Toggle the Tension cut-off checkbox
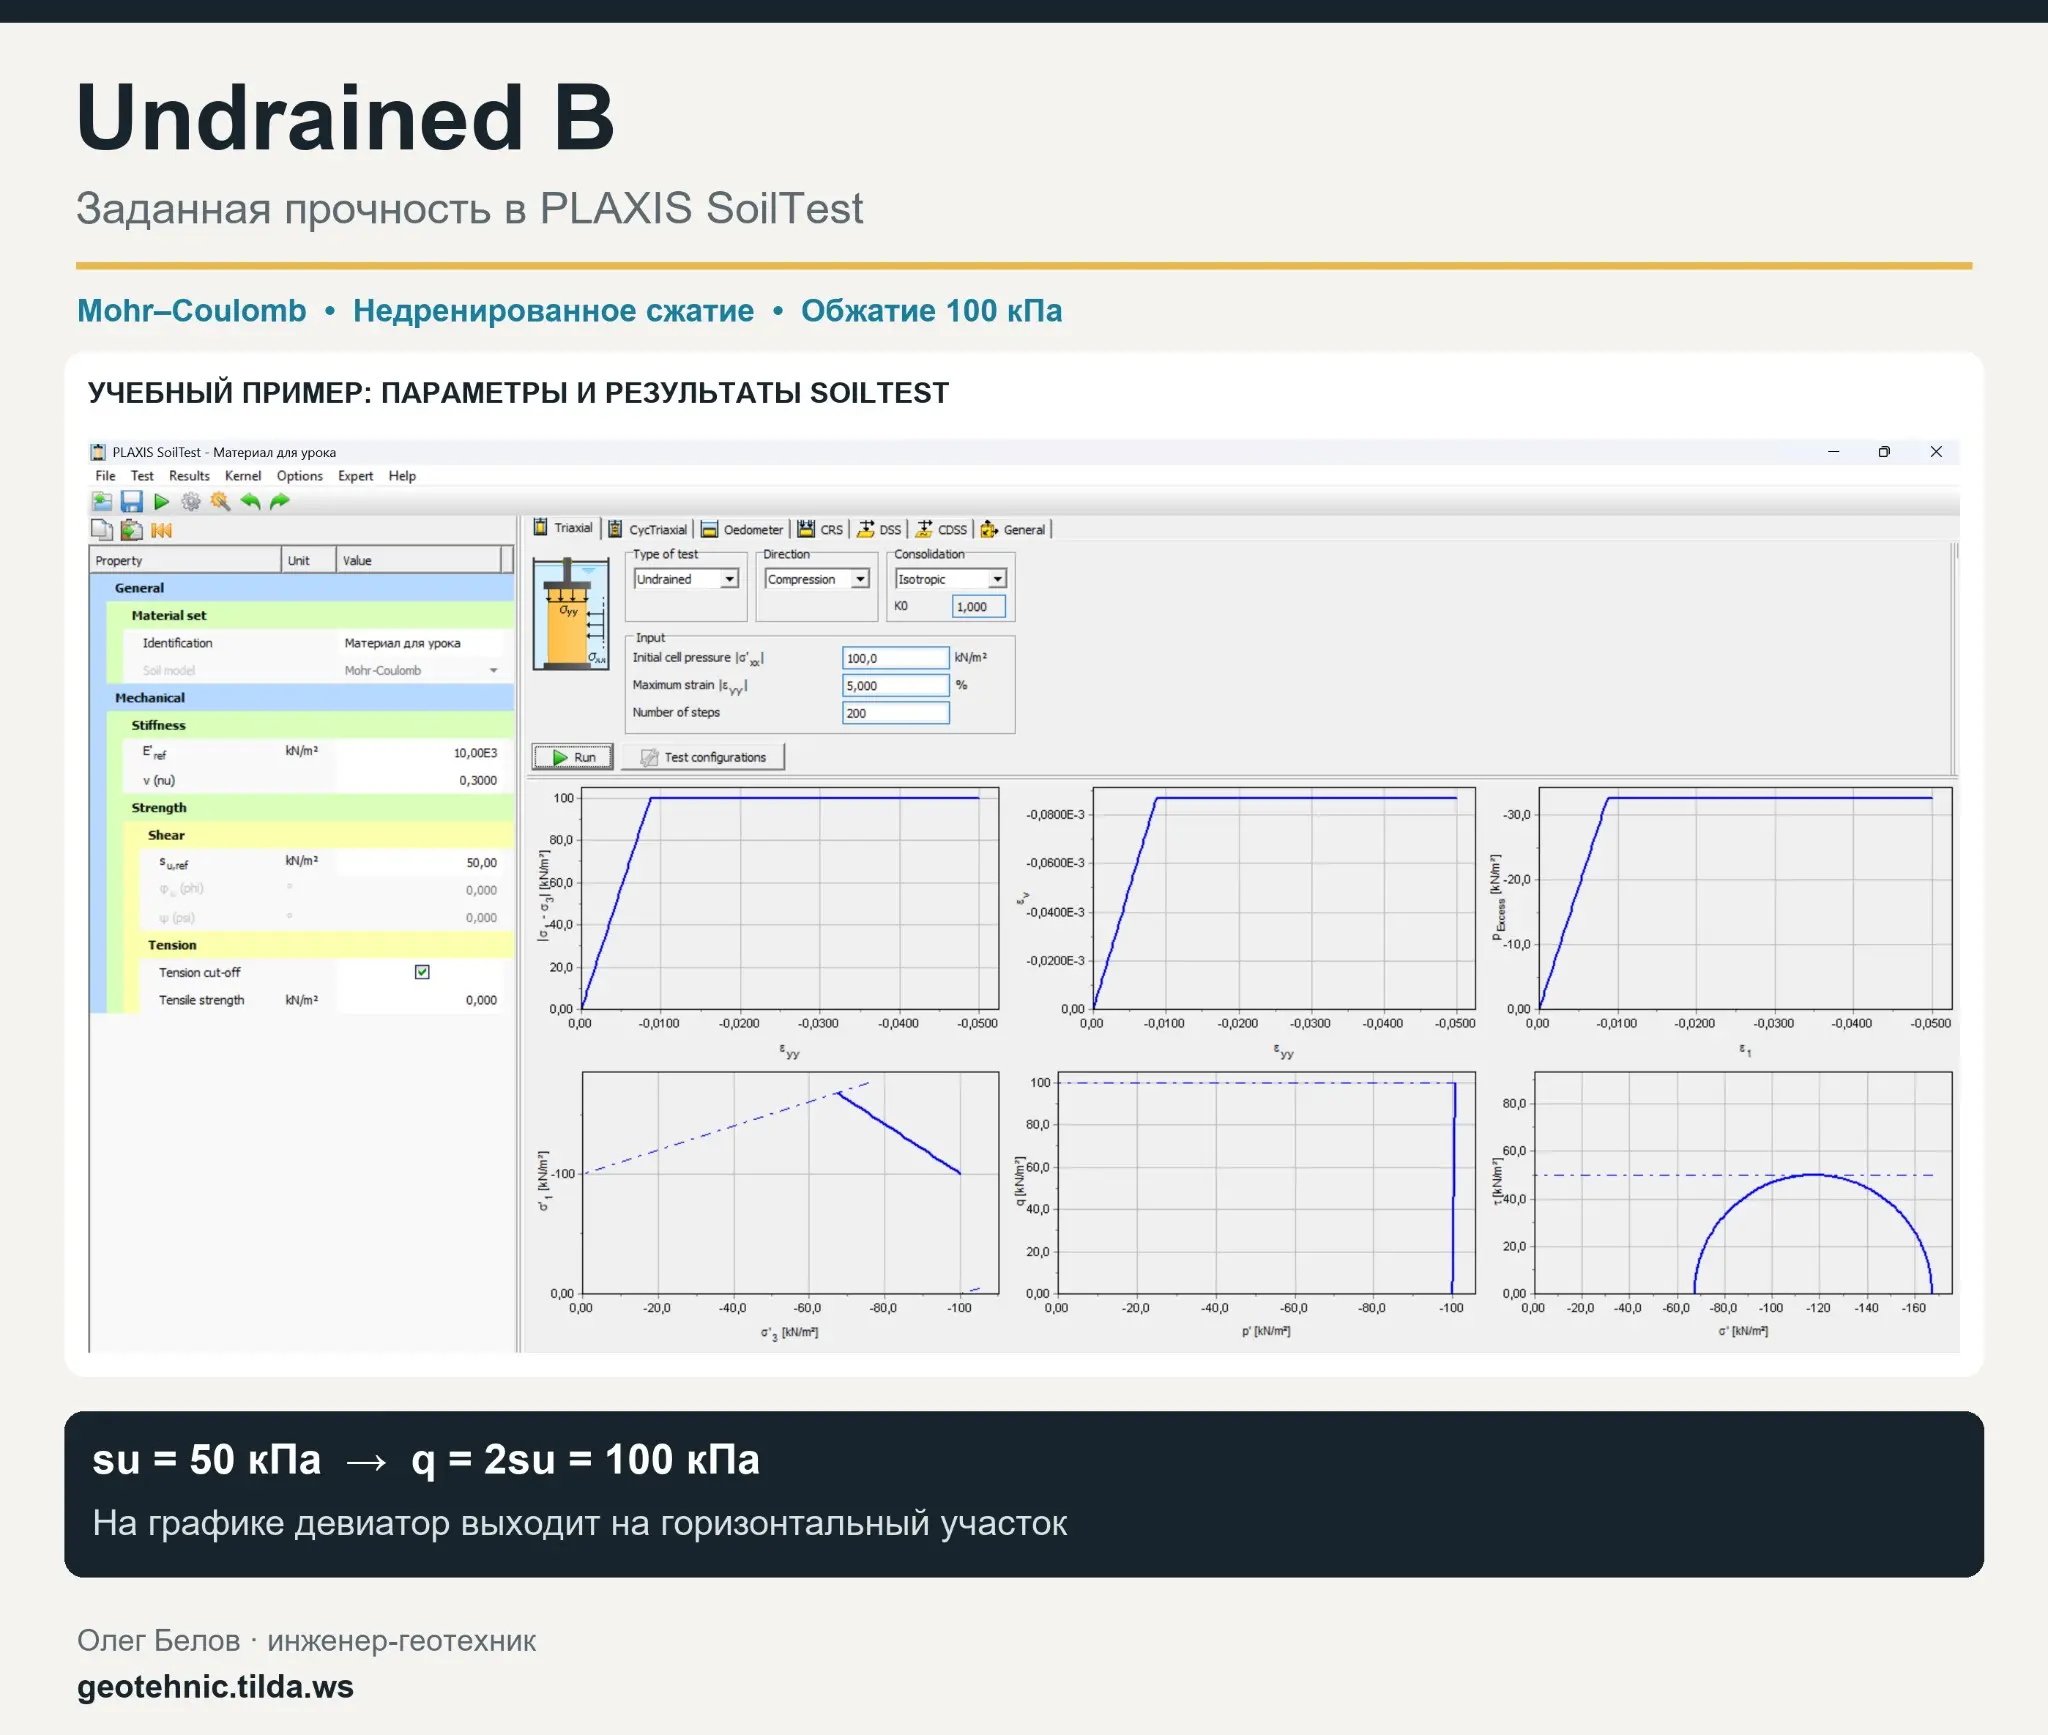The image size is (2048, 1735). click(x=422, y=972)
